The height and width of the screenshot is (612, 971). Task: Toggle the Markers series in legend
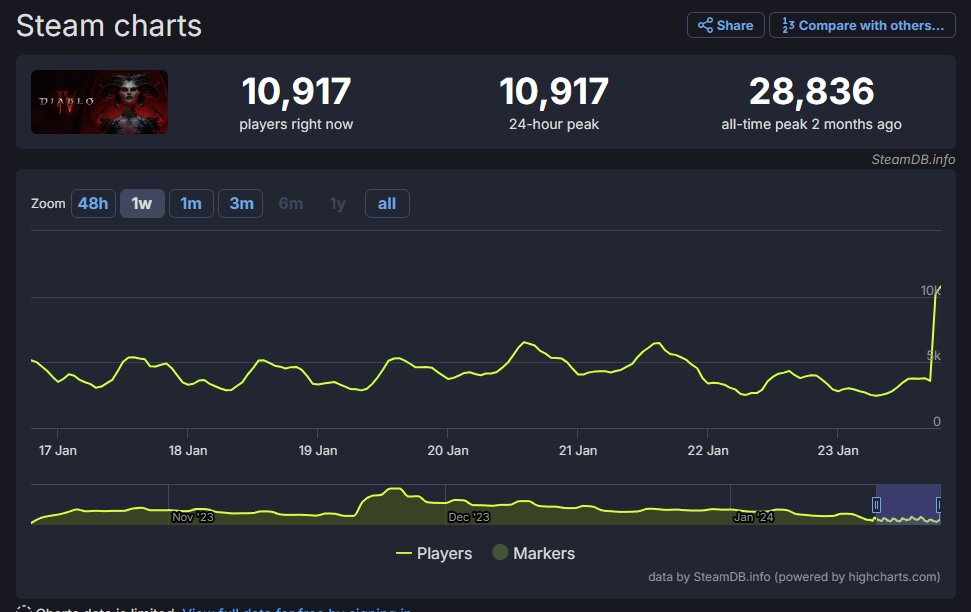click(543, 553)
